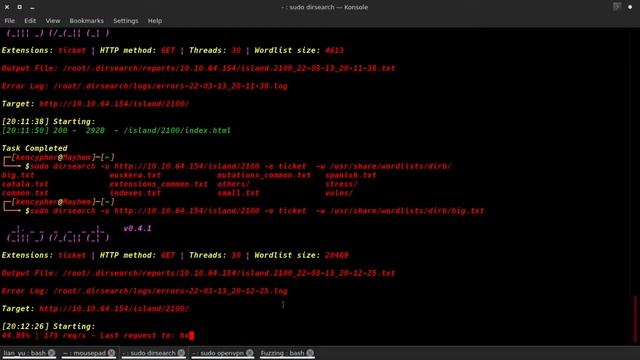Open the Edit menu
640x360 pixels.
click(x=30, y=21)
